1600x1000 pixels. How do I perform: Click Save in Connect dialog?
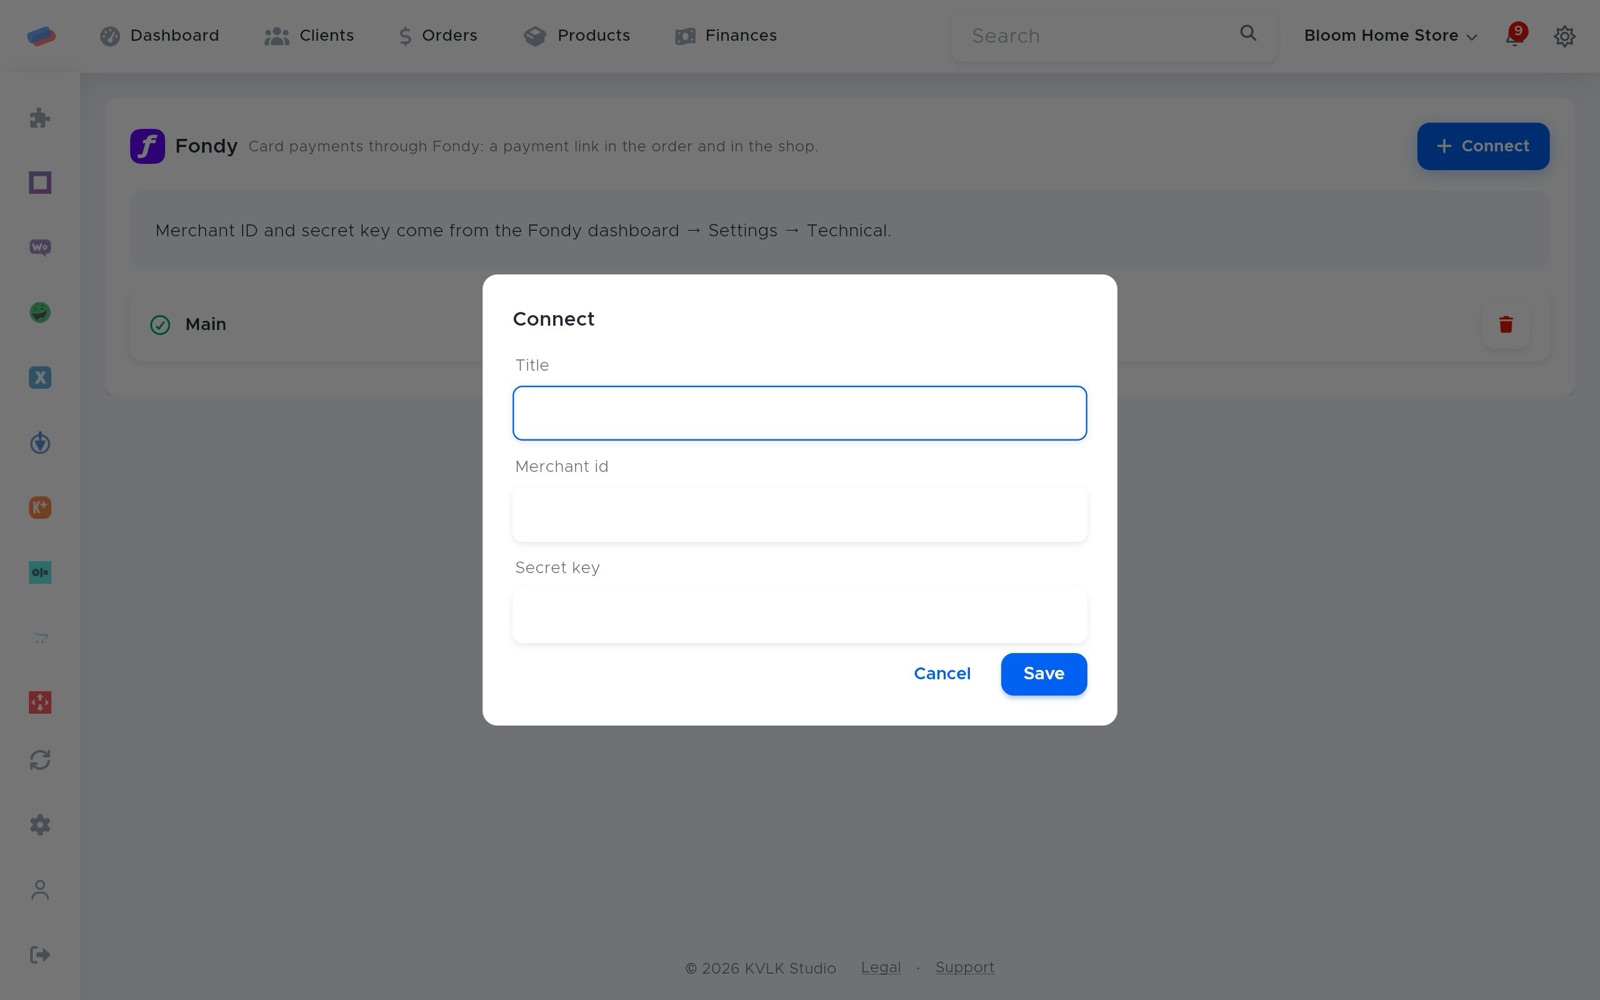click(1044, 674)
